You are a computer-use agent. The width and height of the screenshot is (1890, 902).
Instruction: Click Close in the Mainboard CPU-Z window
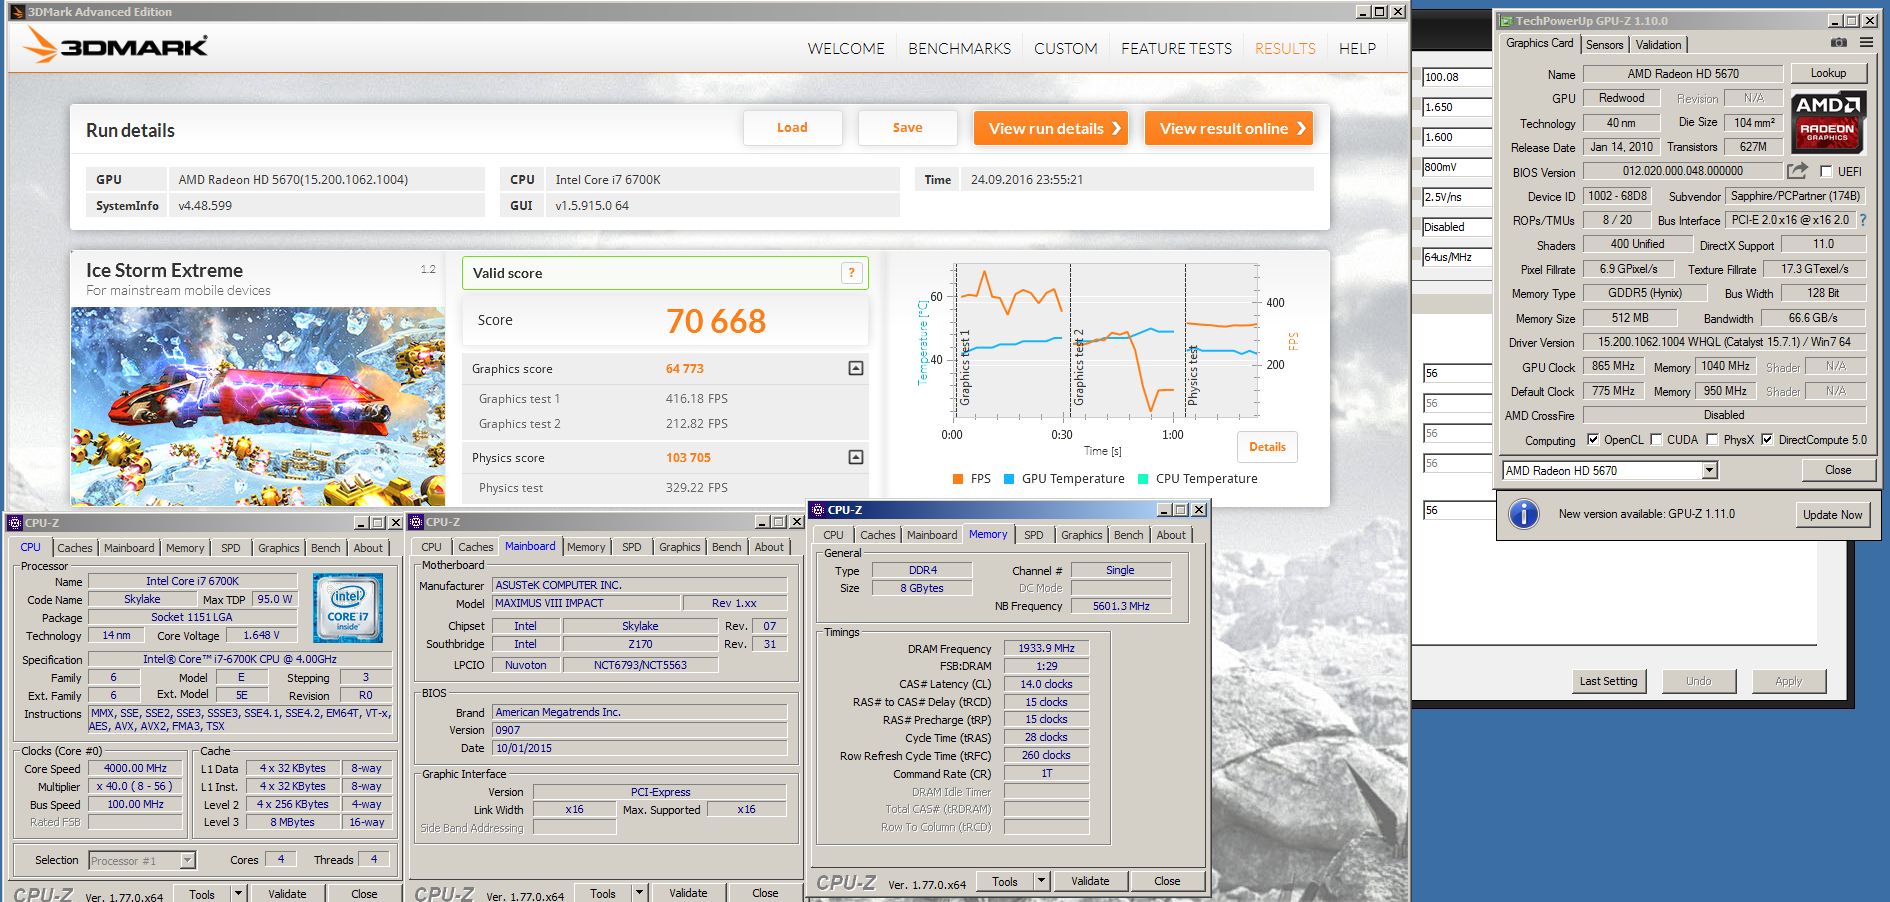point(765,893)
